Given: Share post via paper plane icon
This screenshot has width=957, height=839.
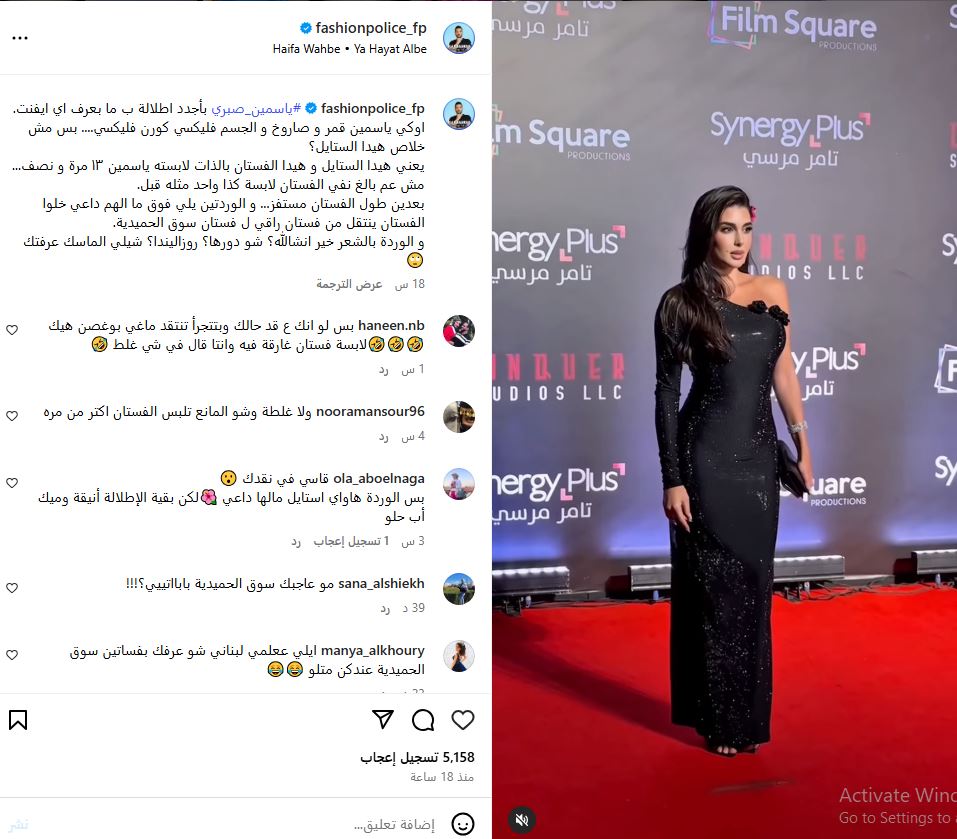Looking at the screenshot, I should coord(383,720).
